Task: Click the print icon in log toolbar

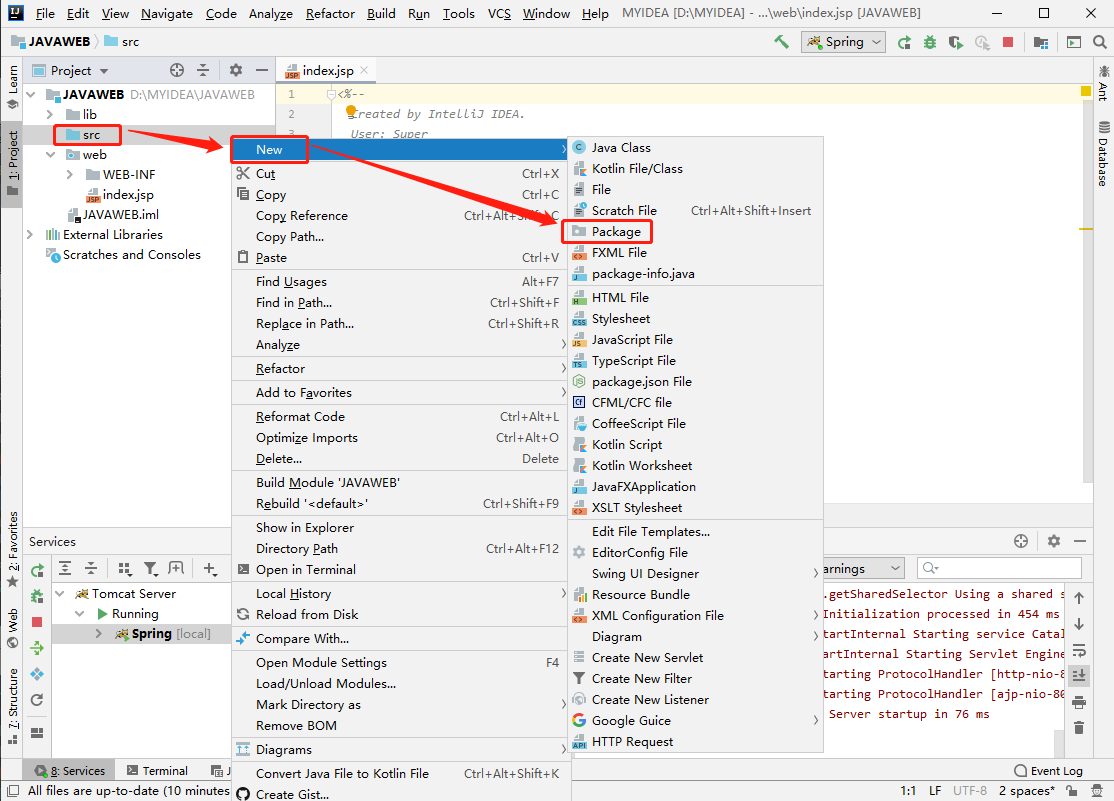Action: point(1079,702)
